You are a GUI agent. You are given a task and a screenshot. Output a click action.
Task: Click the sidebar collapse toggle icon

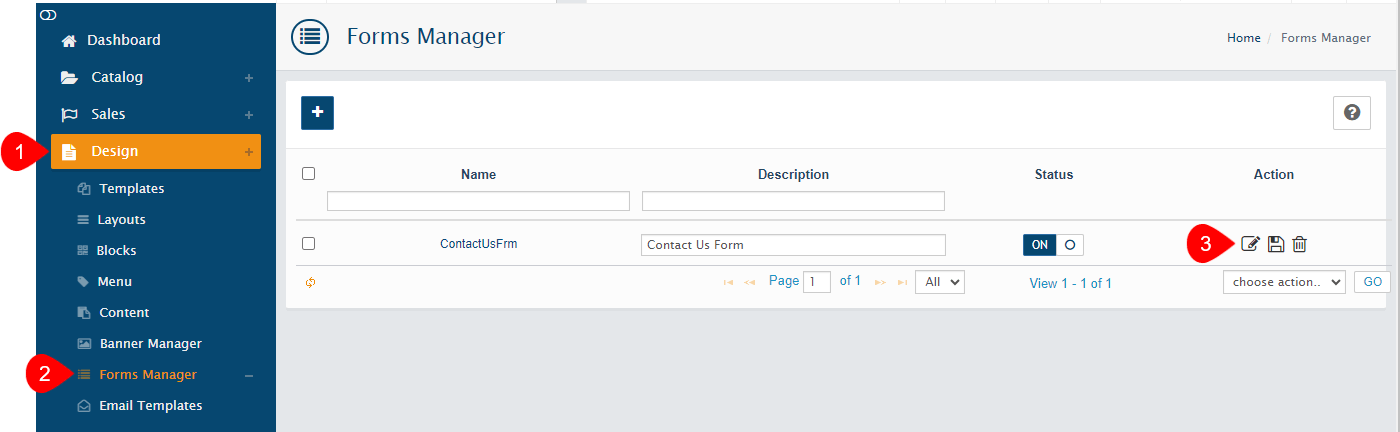[x=48, y=16]
